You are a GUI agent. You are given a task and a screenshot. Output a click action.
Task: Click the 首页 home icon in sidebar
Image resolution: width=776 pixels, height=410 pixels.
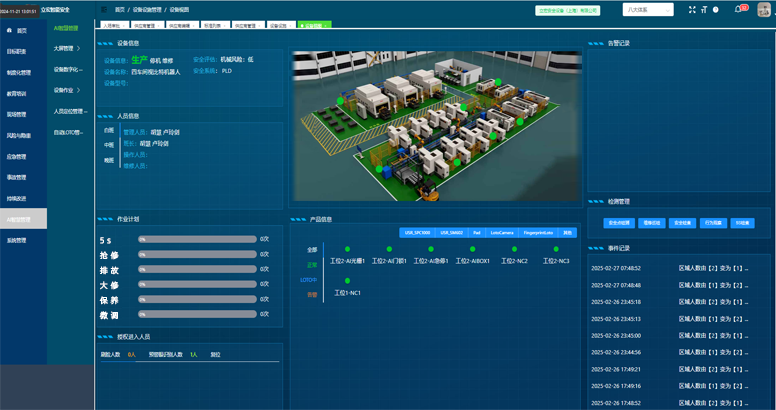[10, 31]
